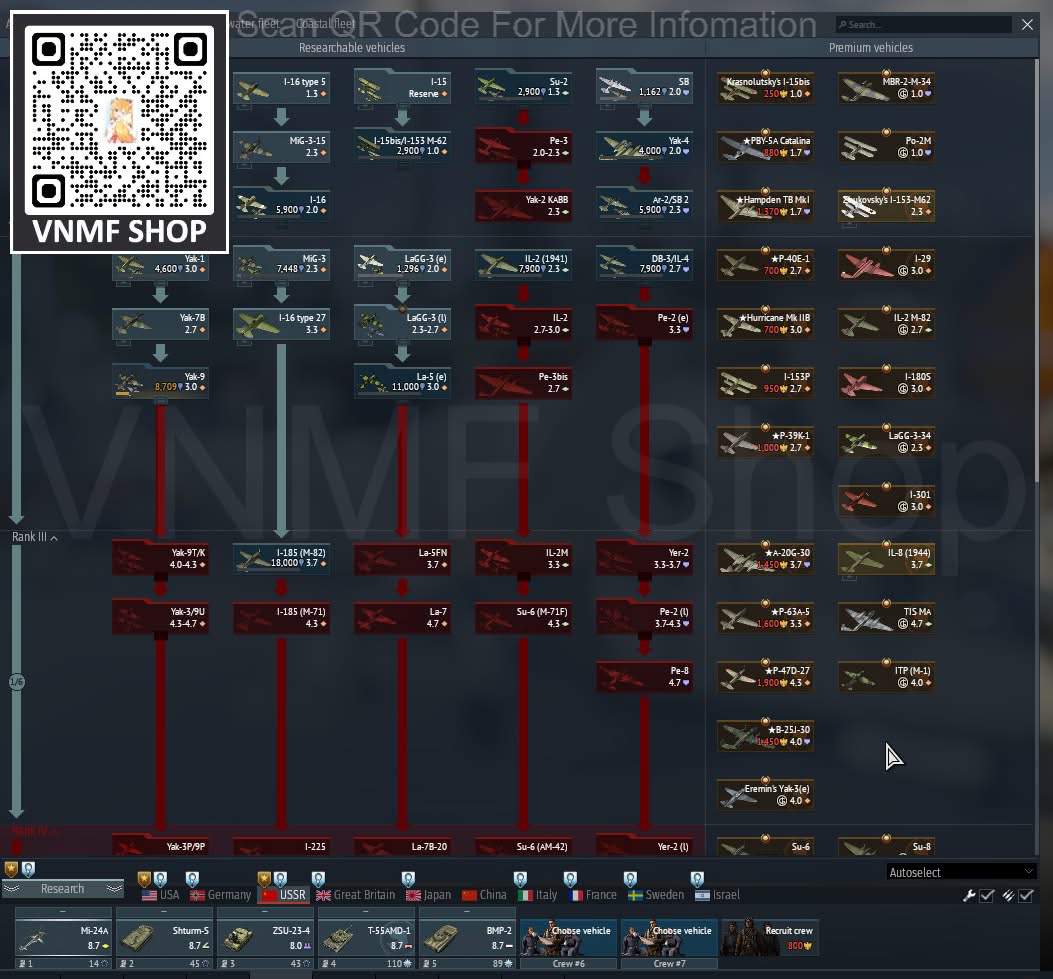Expand the BMP-2 crew slot panel
This screenshot has width=1053, height=979.
pyautogui.click(x=467, y=911)
